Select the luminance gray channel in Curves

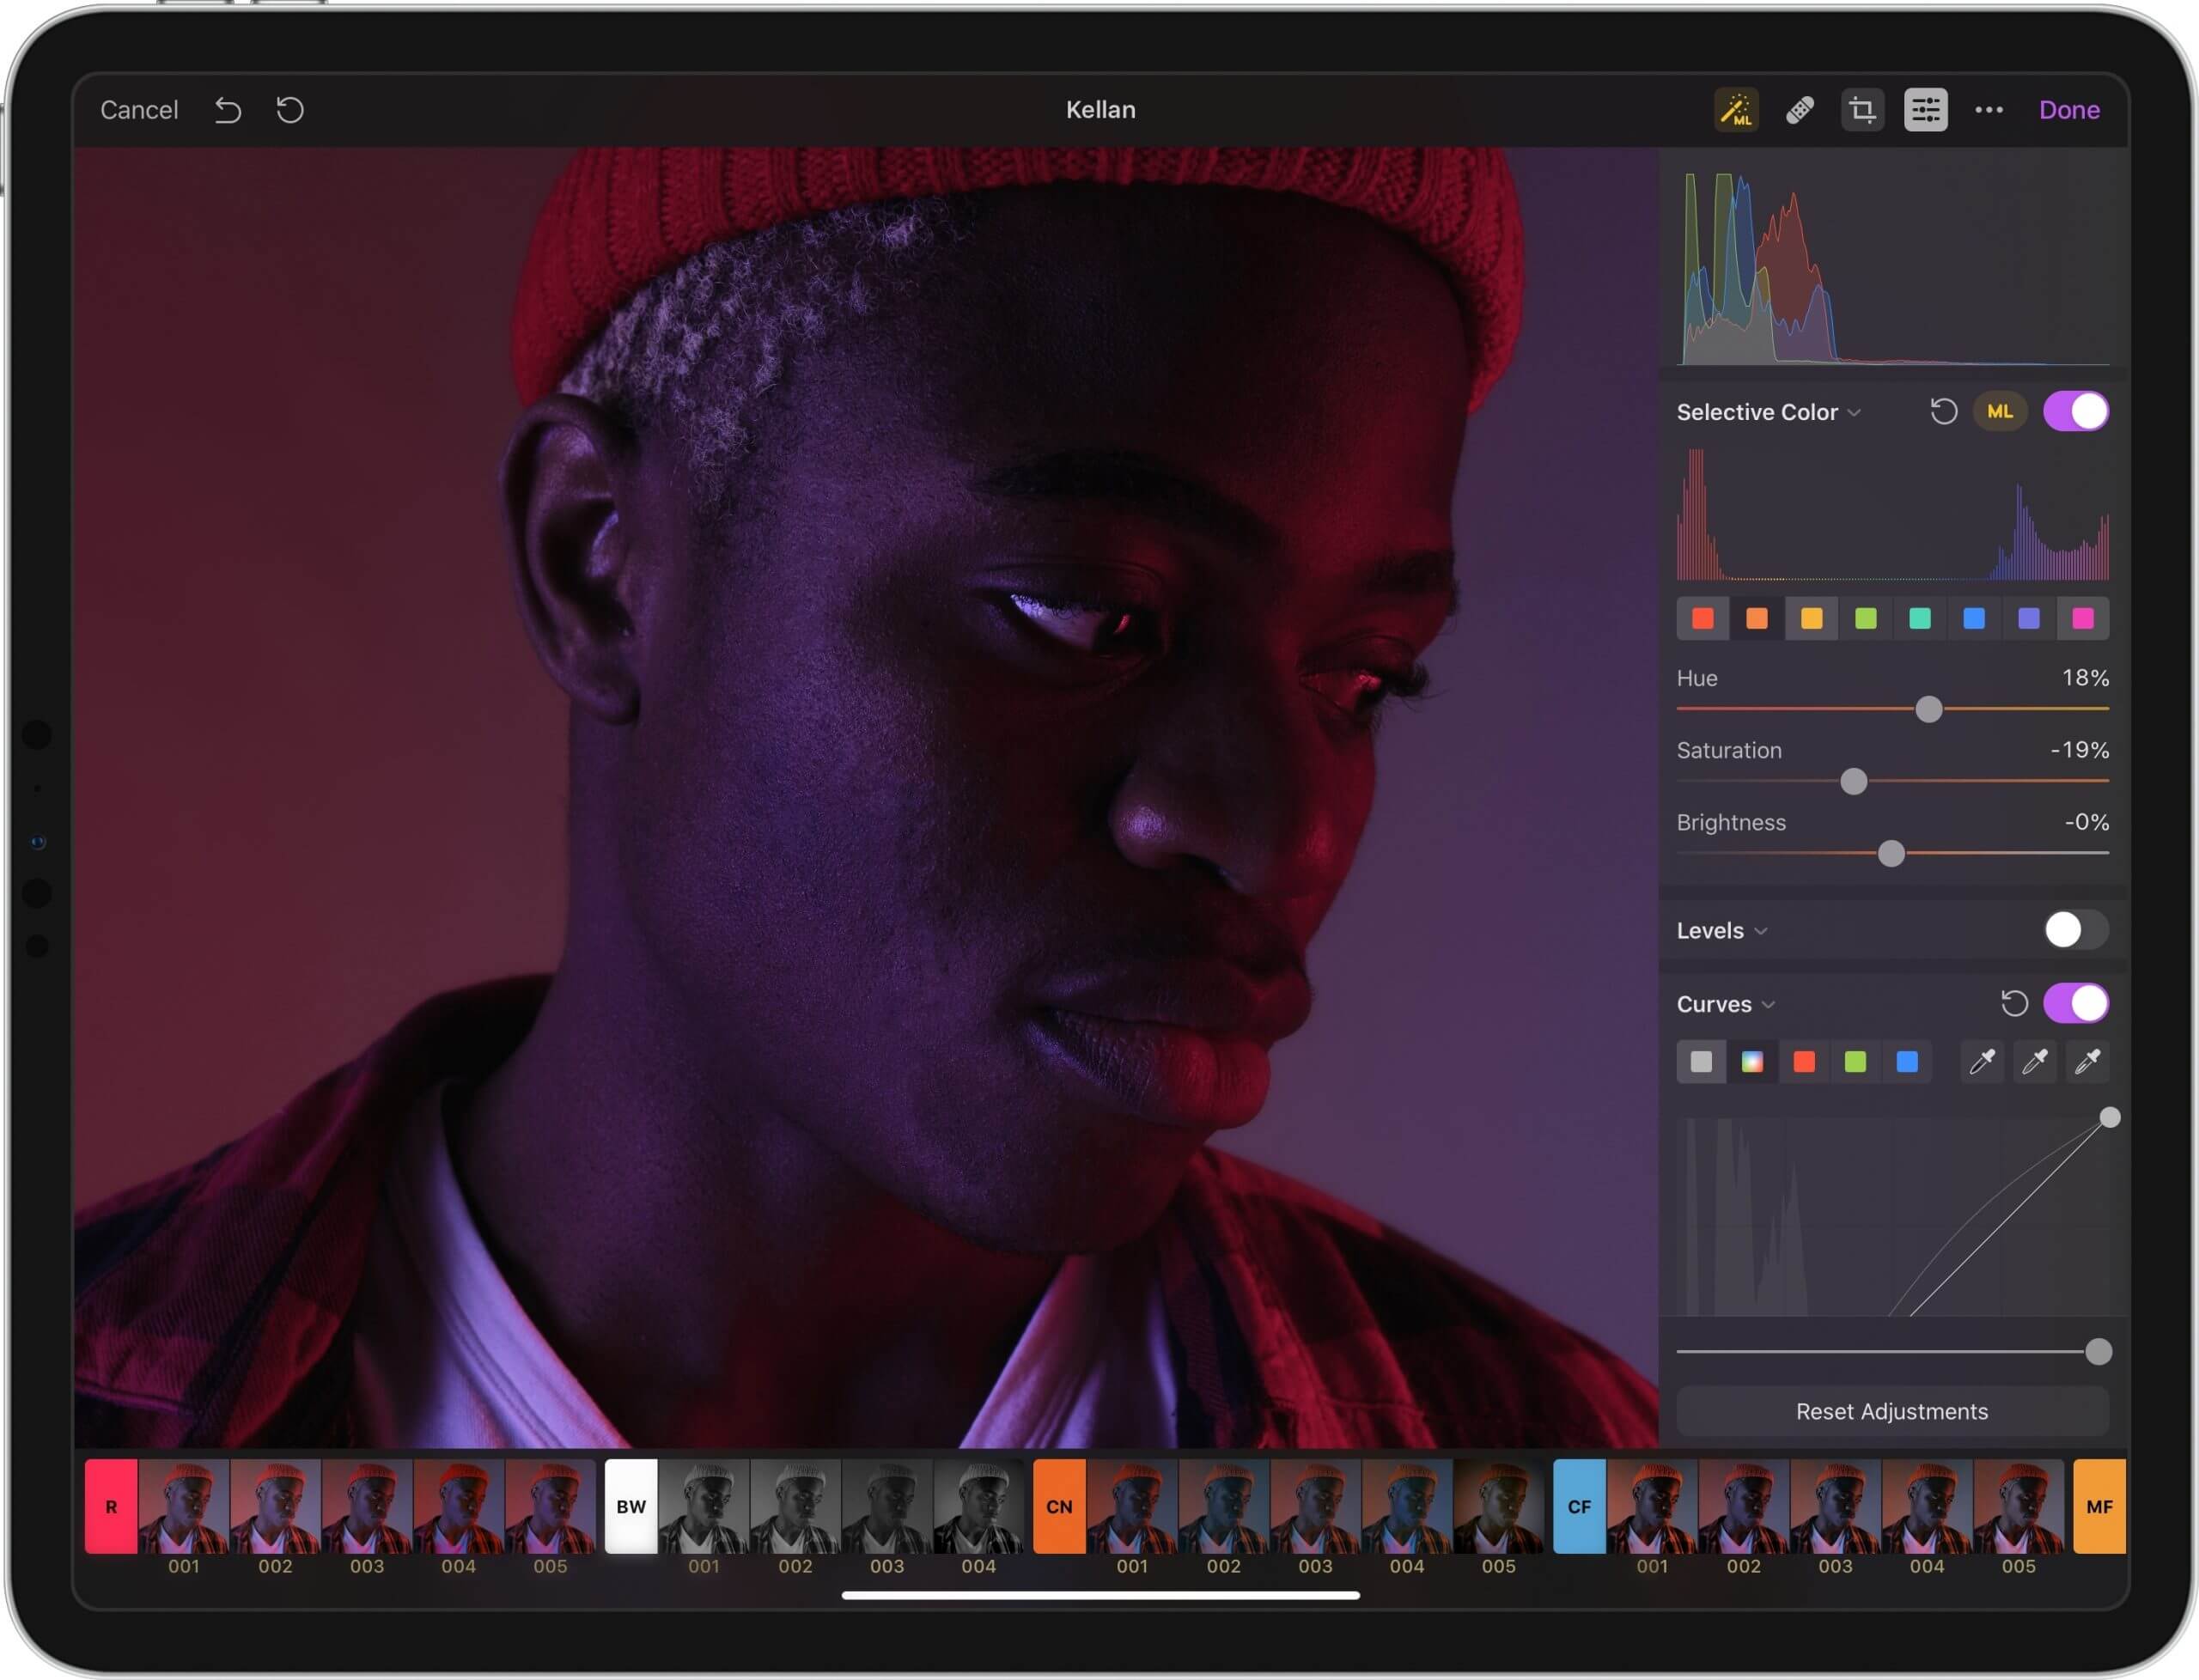(x=1701, y=1062)
